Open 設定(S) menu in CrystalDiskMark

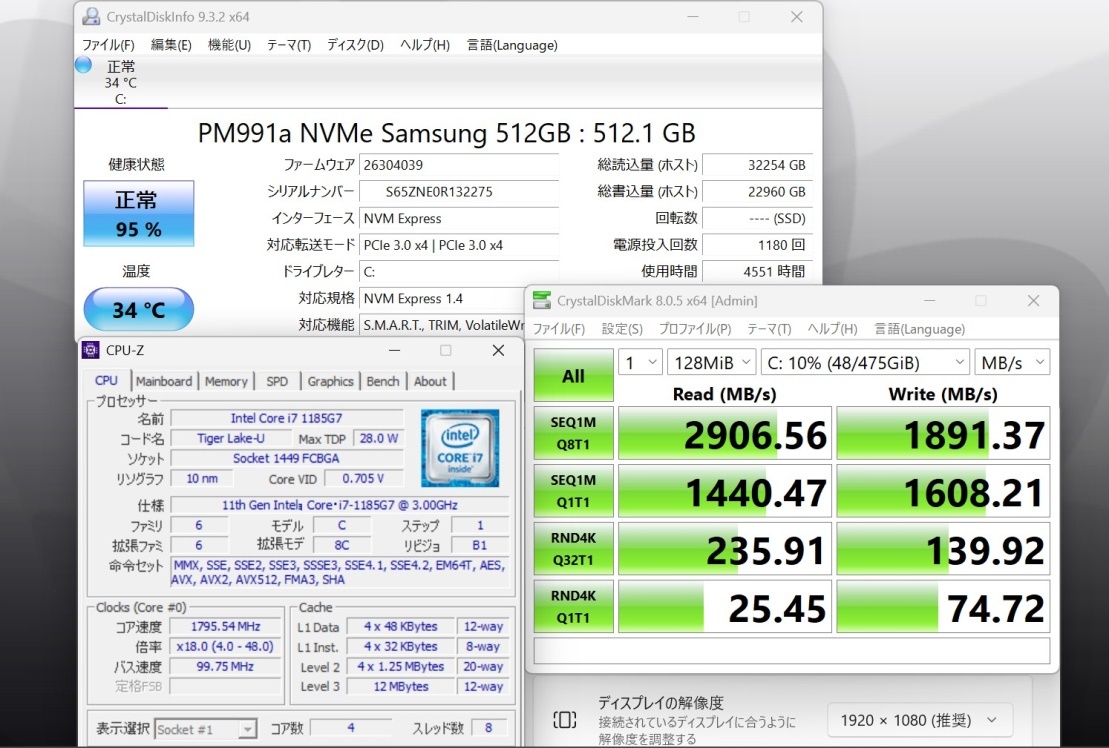coord(622,329)
